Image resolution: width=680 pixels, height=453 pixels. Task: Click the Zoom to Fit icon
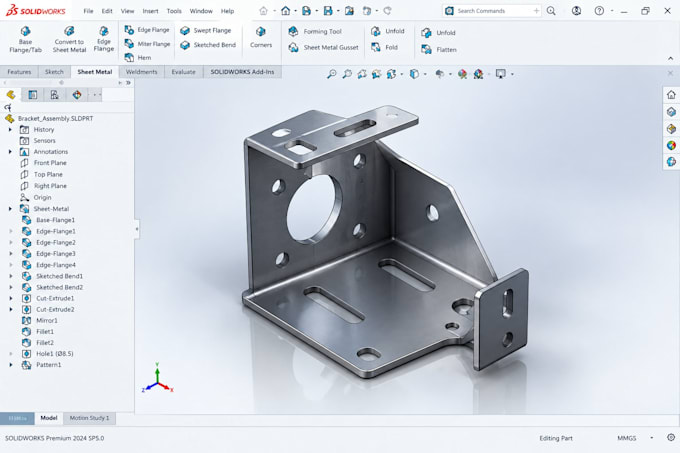[x=331, y=74]
